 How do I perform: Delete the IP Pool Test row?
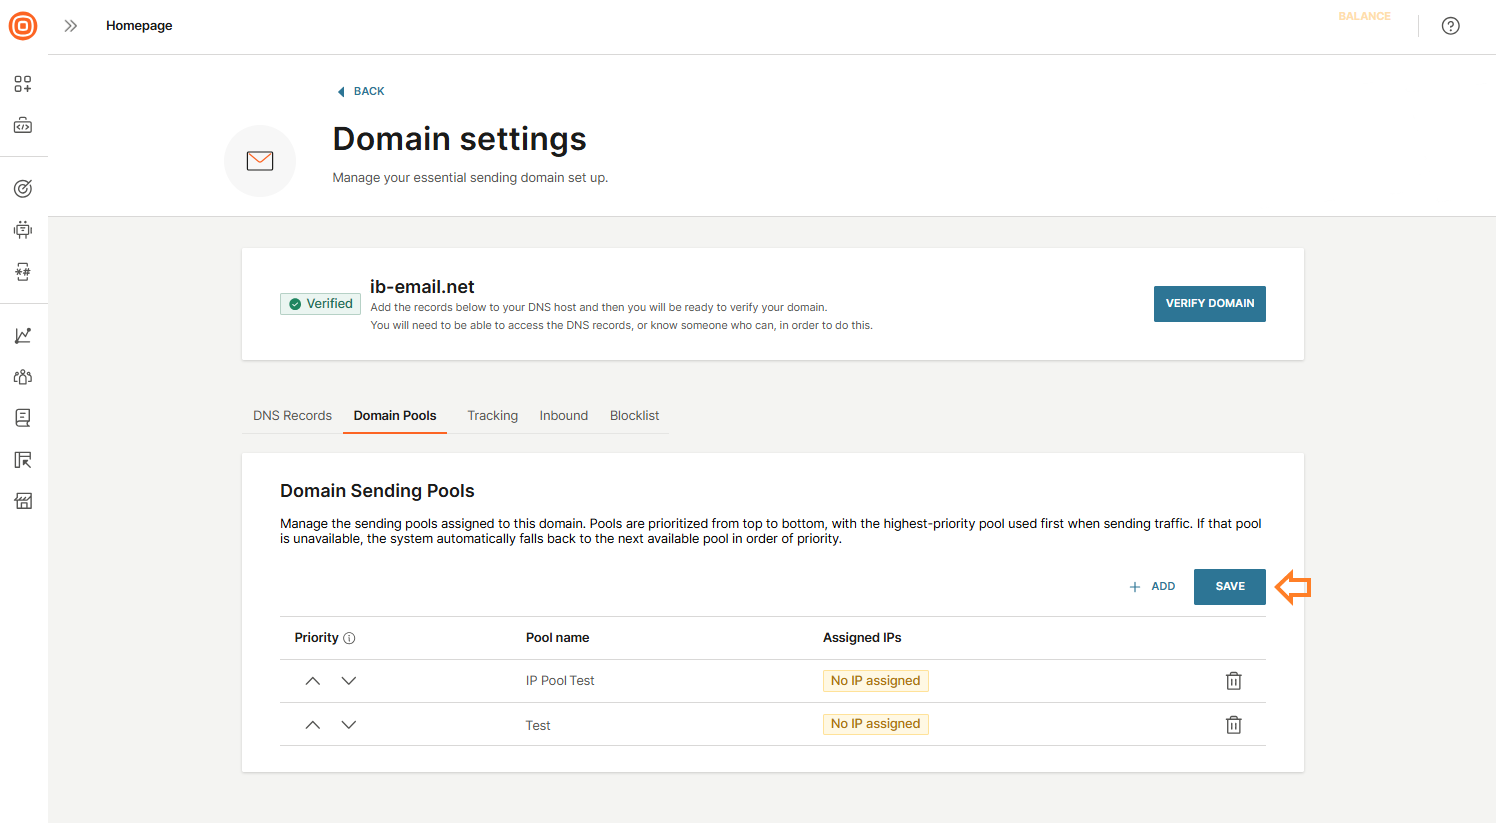pos(1233,681)
